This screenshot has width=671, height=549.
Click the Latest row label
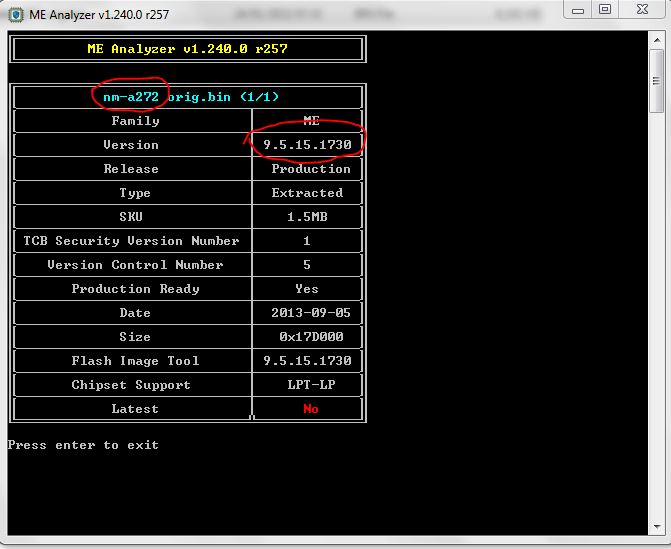click(135, 409)
